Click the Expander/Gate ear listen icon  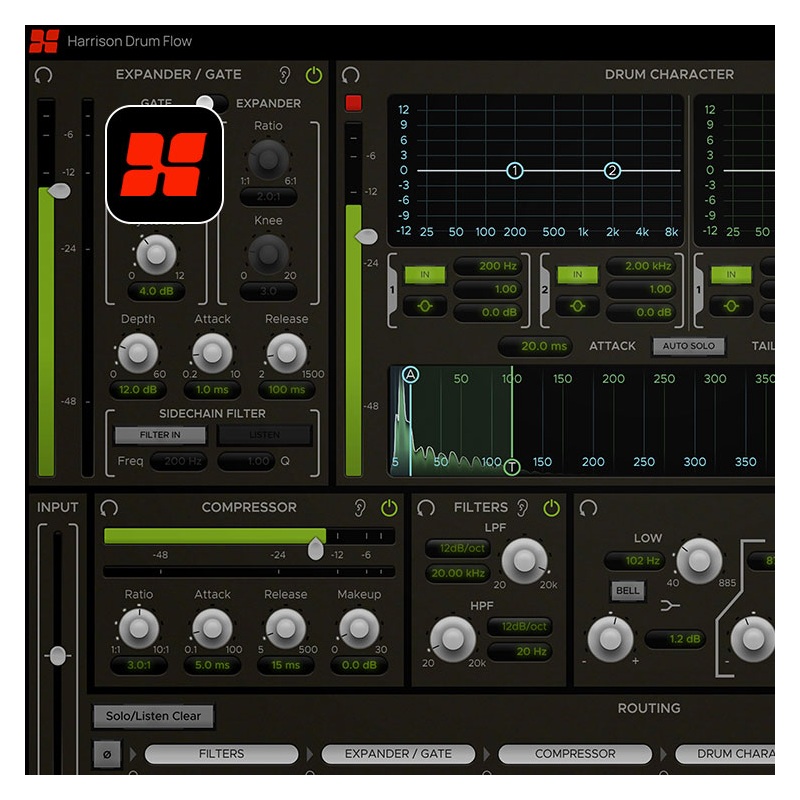pyautogui.click(x=285, y=75)
